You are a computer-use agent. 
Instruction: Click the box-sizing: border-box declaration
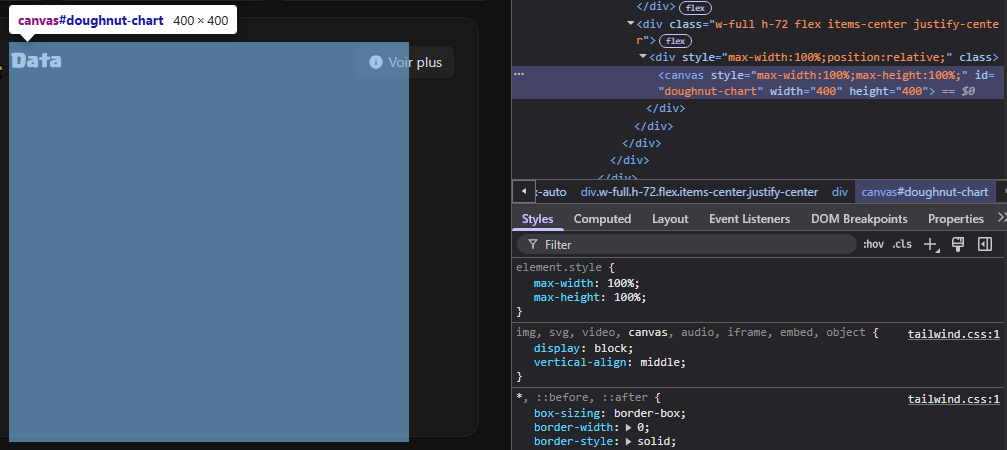[610, 413]
